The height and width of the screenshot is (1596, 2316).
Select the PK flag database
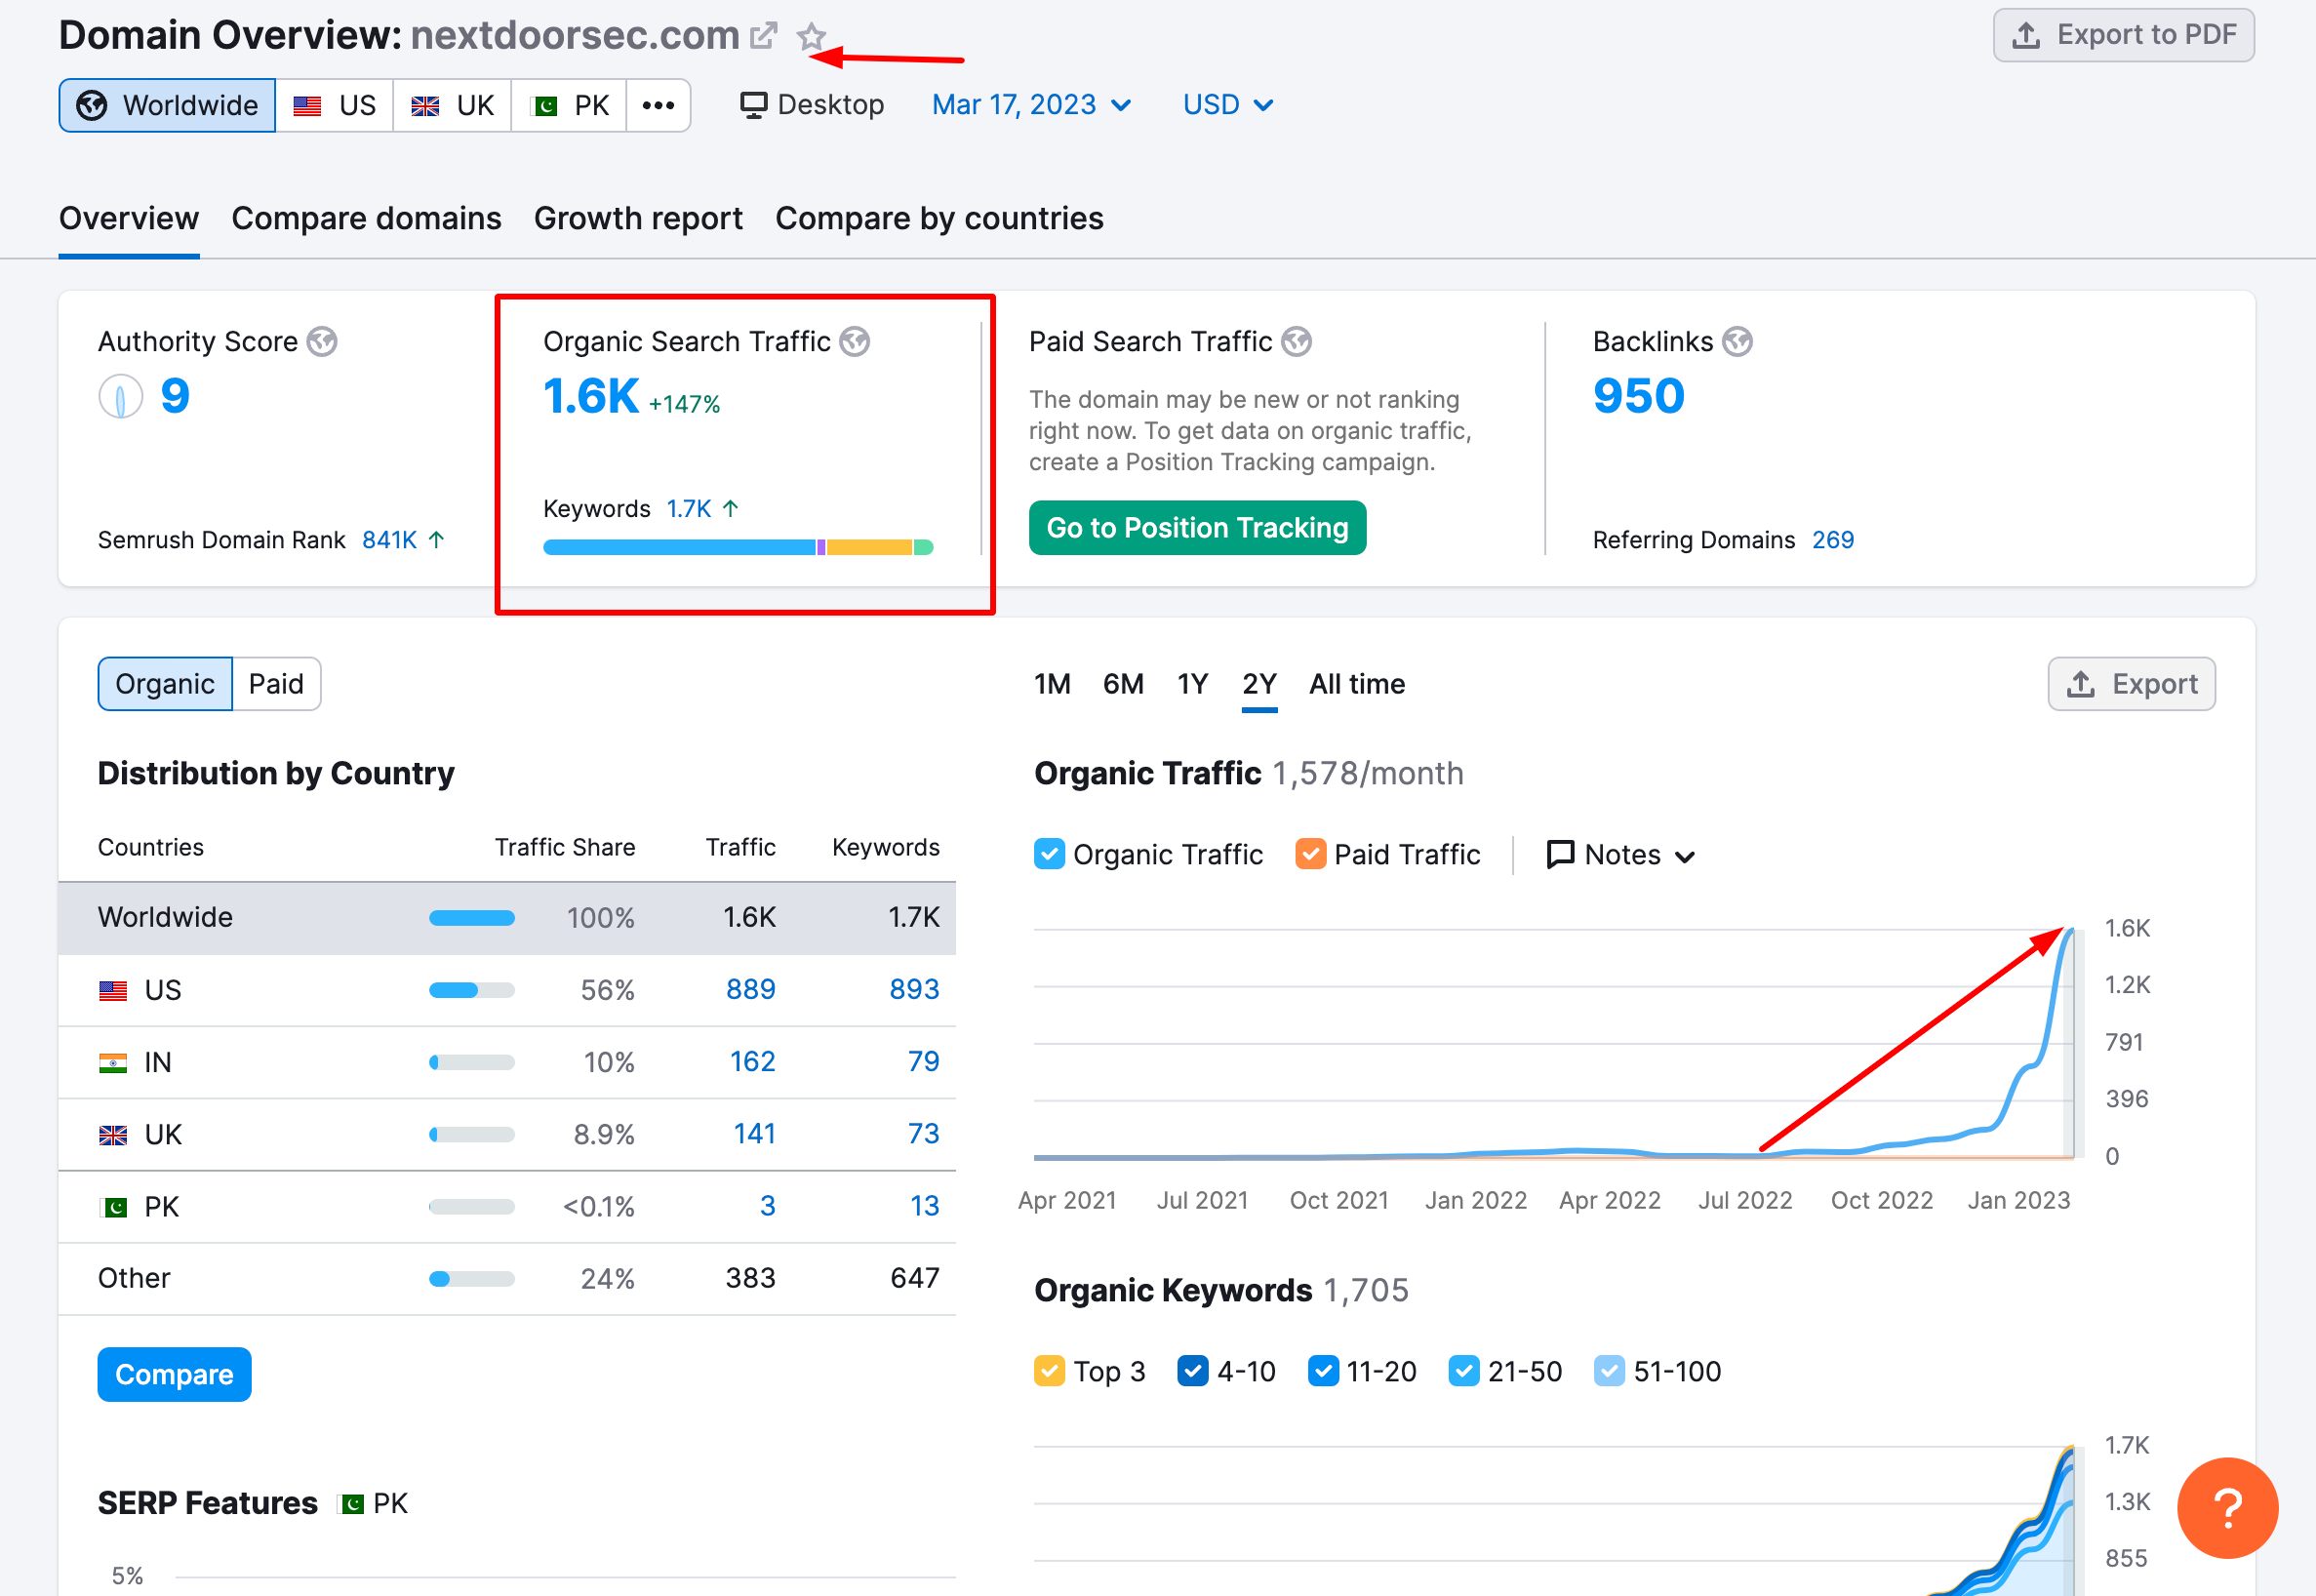(569, 106)
